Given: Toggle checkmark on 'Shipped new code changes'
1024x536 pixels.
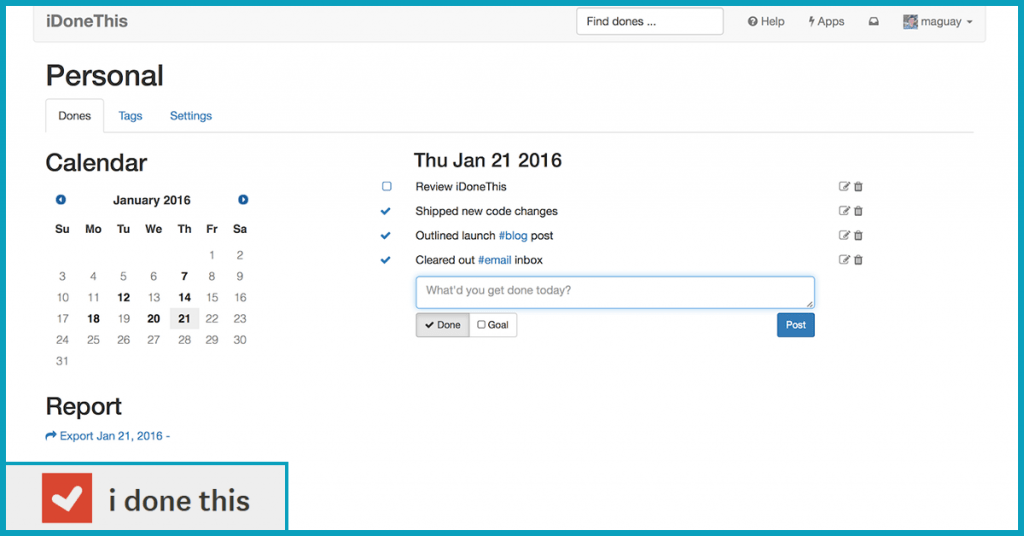Looking at the screenshot, I should tap(385, 211).
